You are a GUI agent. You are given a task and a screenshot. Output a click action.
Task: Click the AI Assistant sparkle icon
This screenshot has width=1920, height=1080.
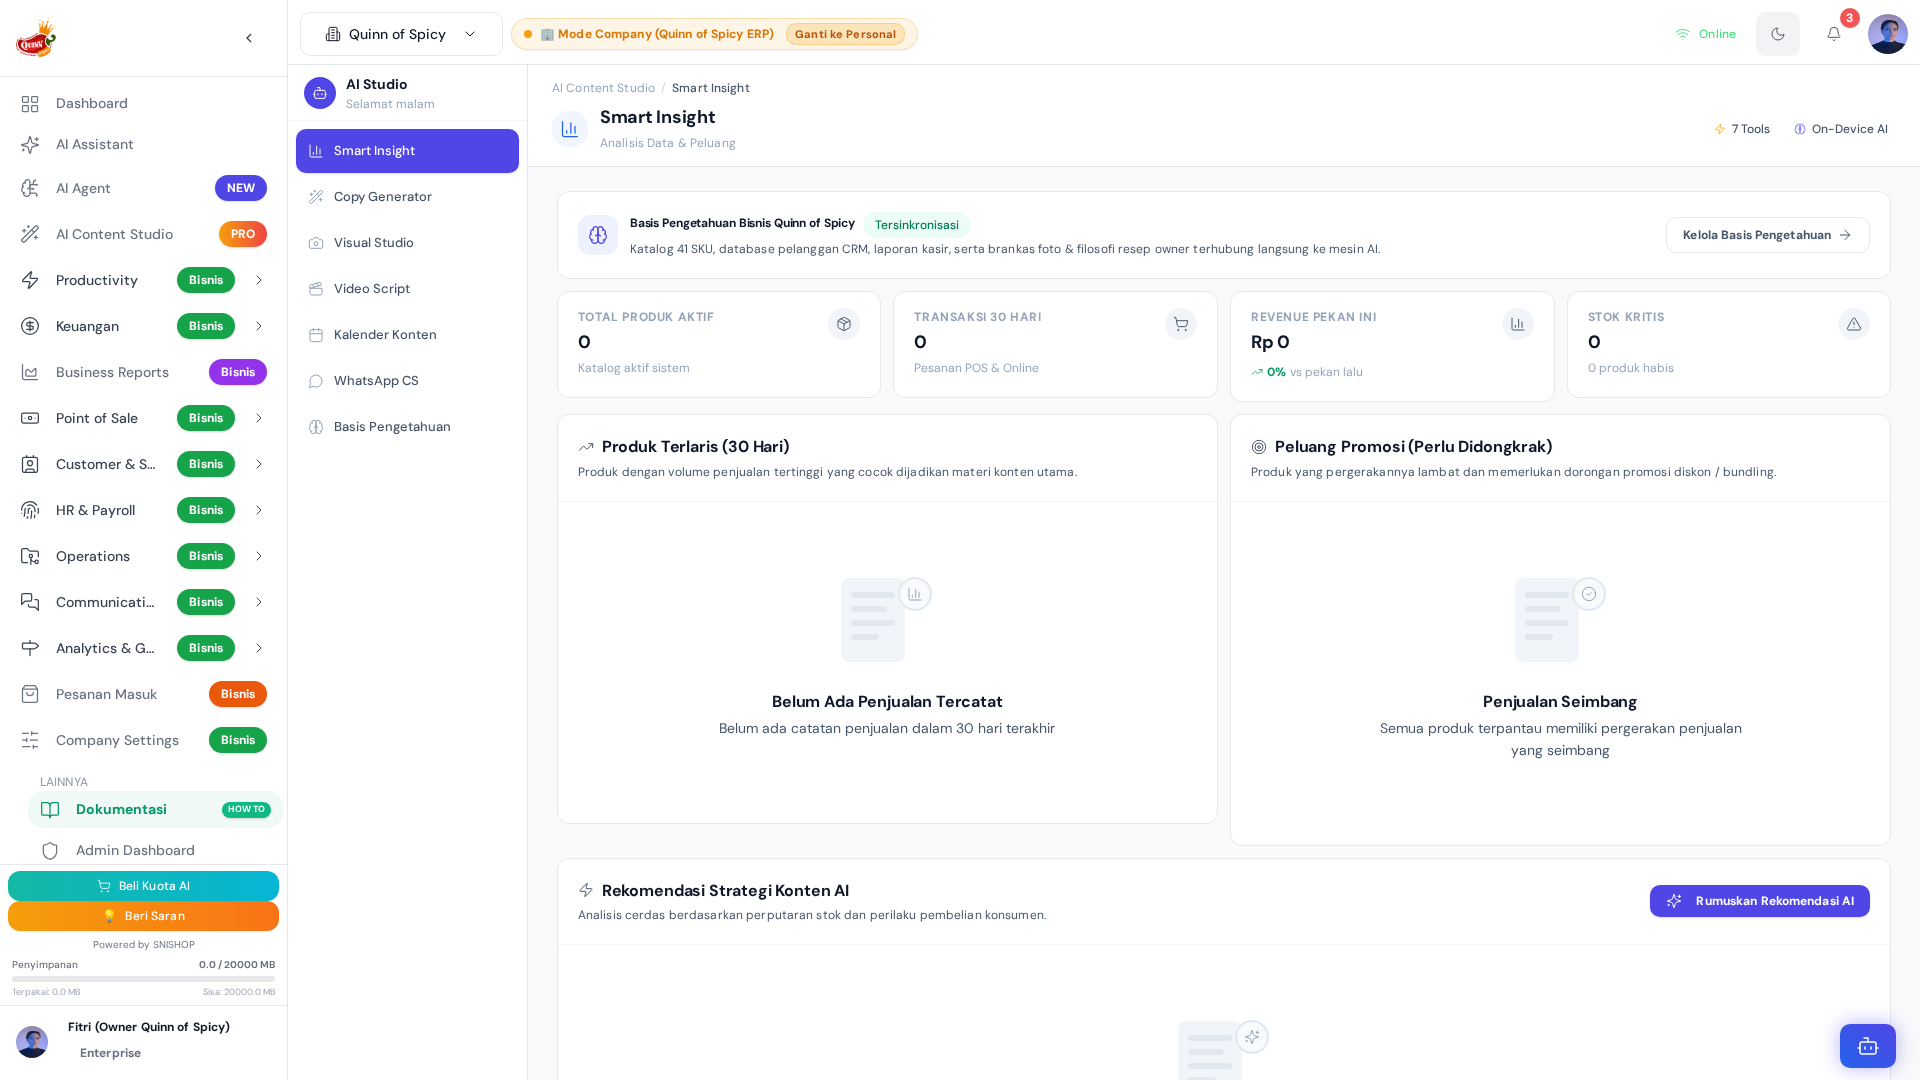click(30, 145)
